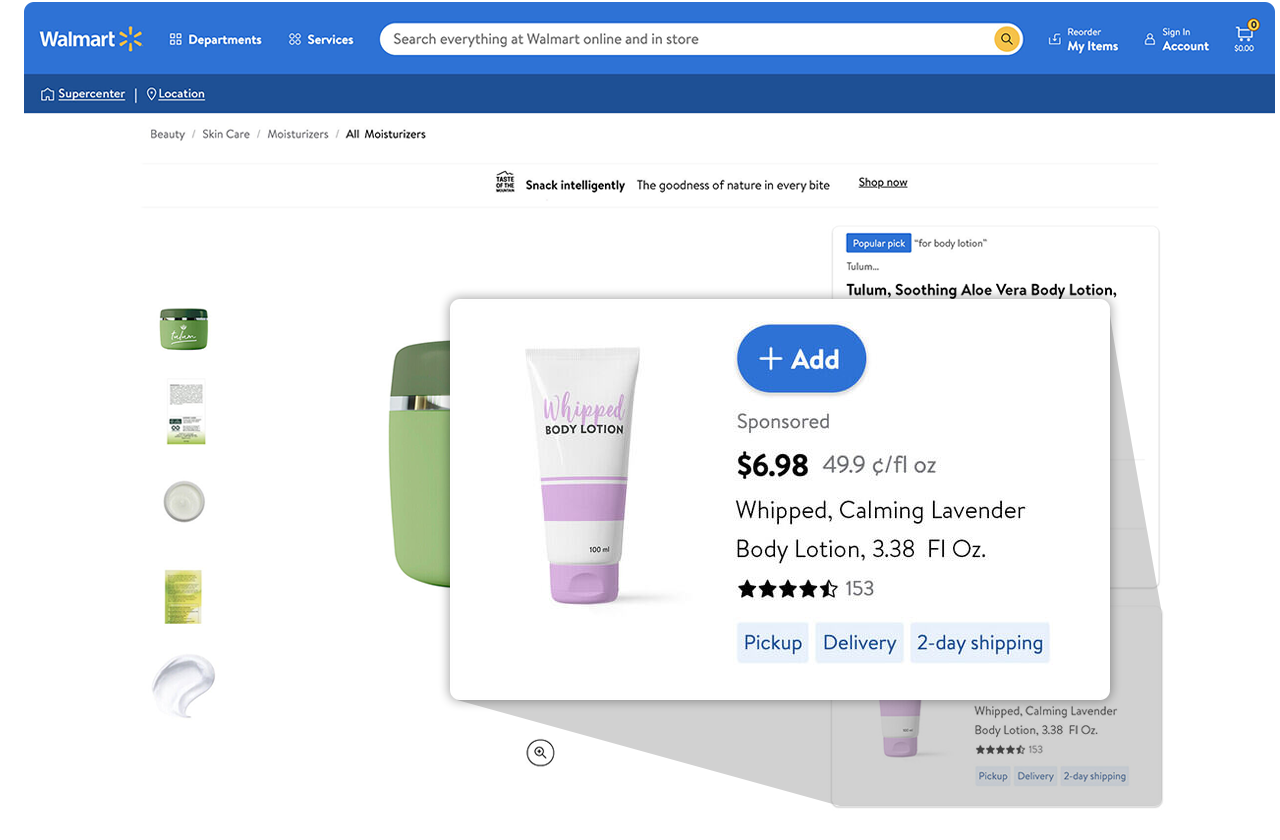
Task: Open Tulum Soothing Aloe Vera Body Lotion title
Action: point(981,290)
